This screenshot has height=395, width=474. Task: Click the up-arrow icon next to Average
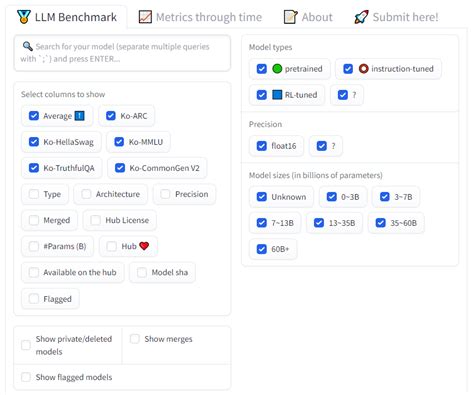pos(79,116)
